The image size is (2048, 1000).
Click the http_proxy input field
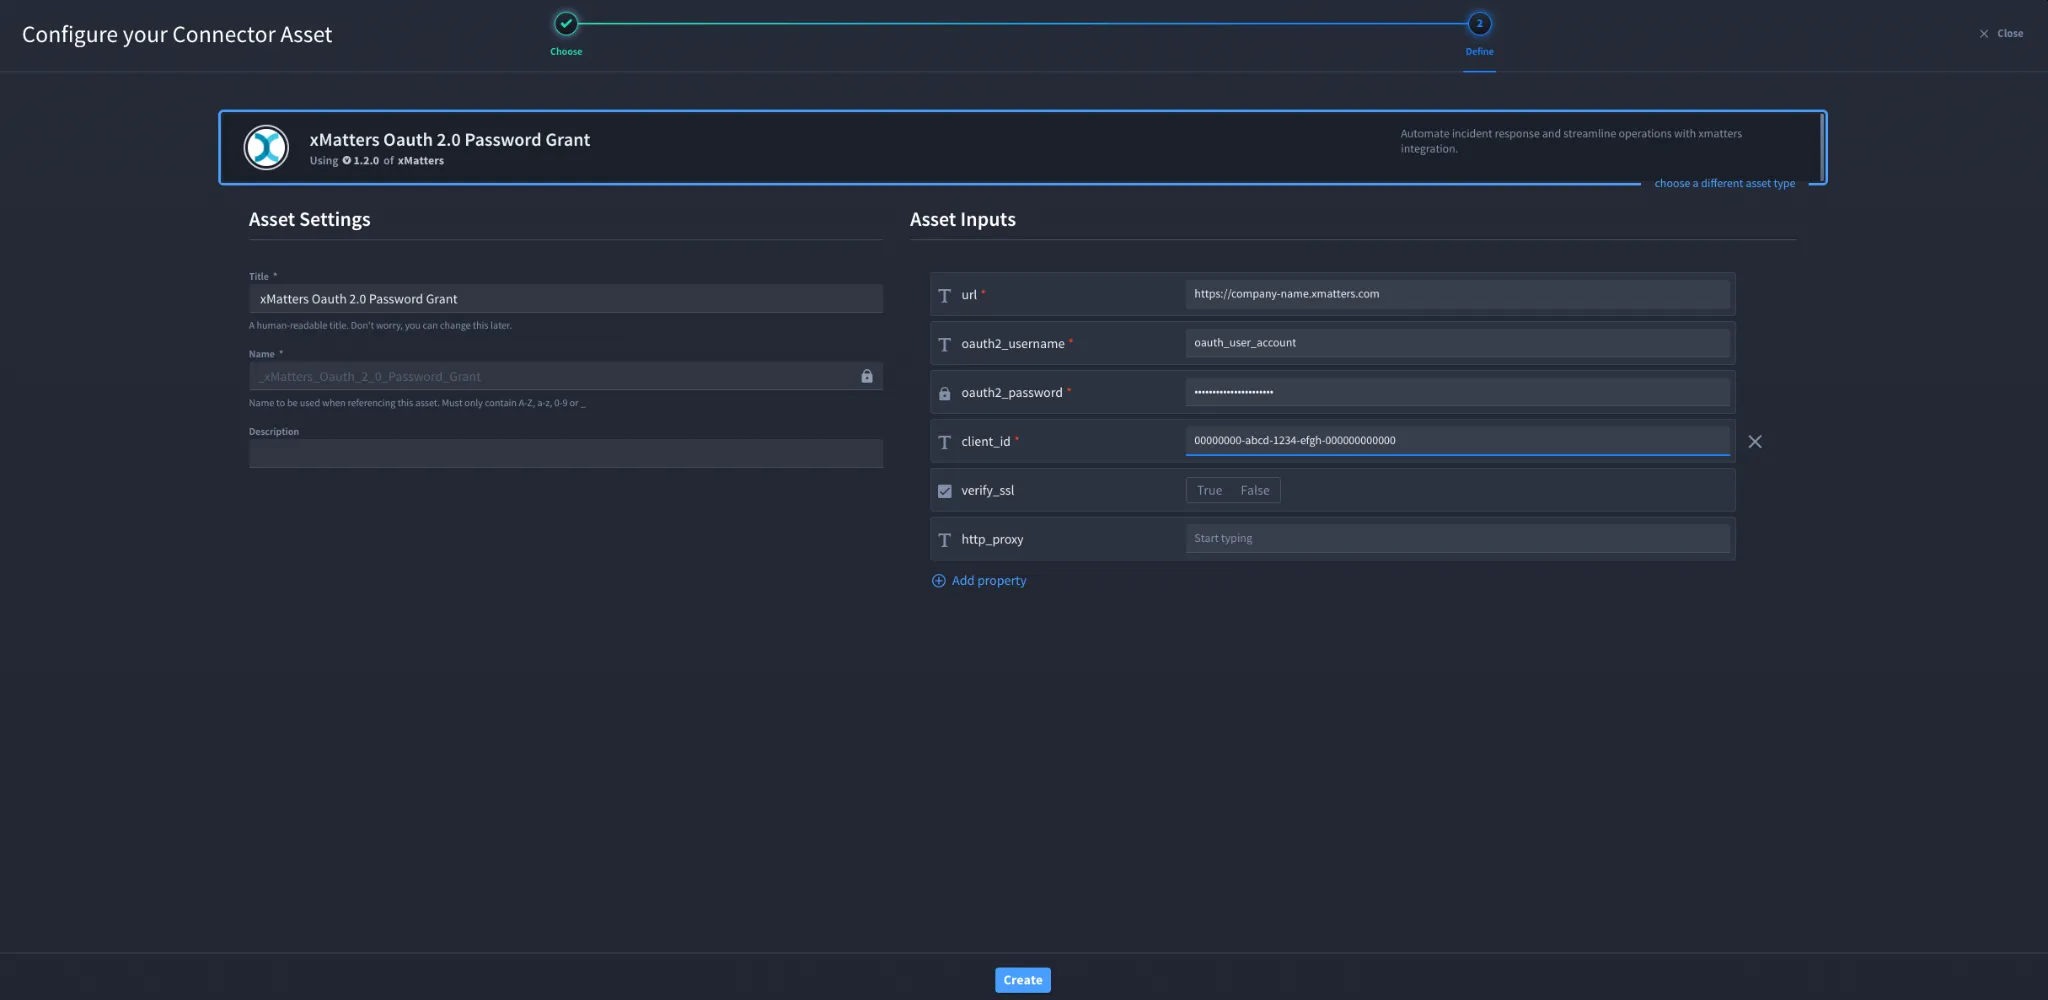point(1457,539)
